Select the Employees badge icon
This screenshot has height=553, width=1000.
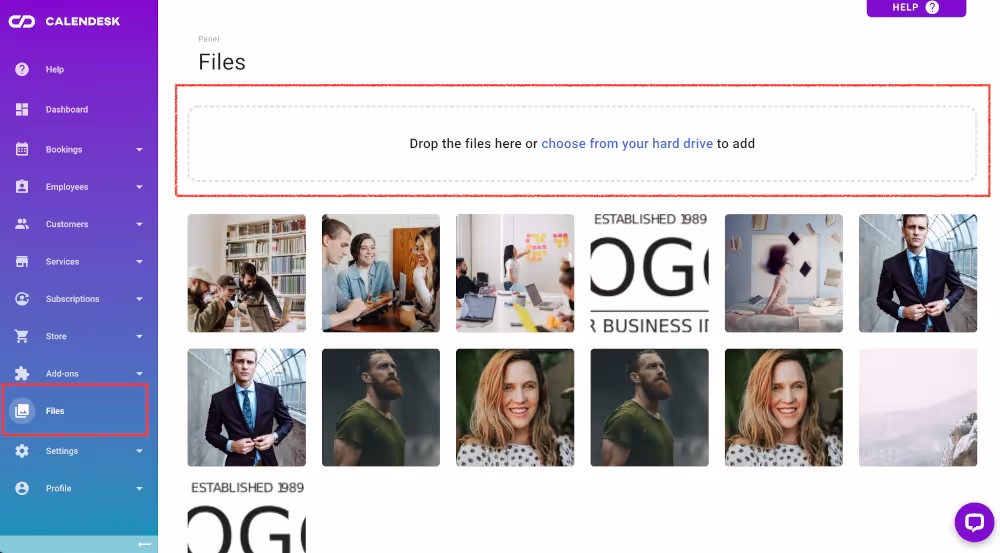[x=22, y=187]
